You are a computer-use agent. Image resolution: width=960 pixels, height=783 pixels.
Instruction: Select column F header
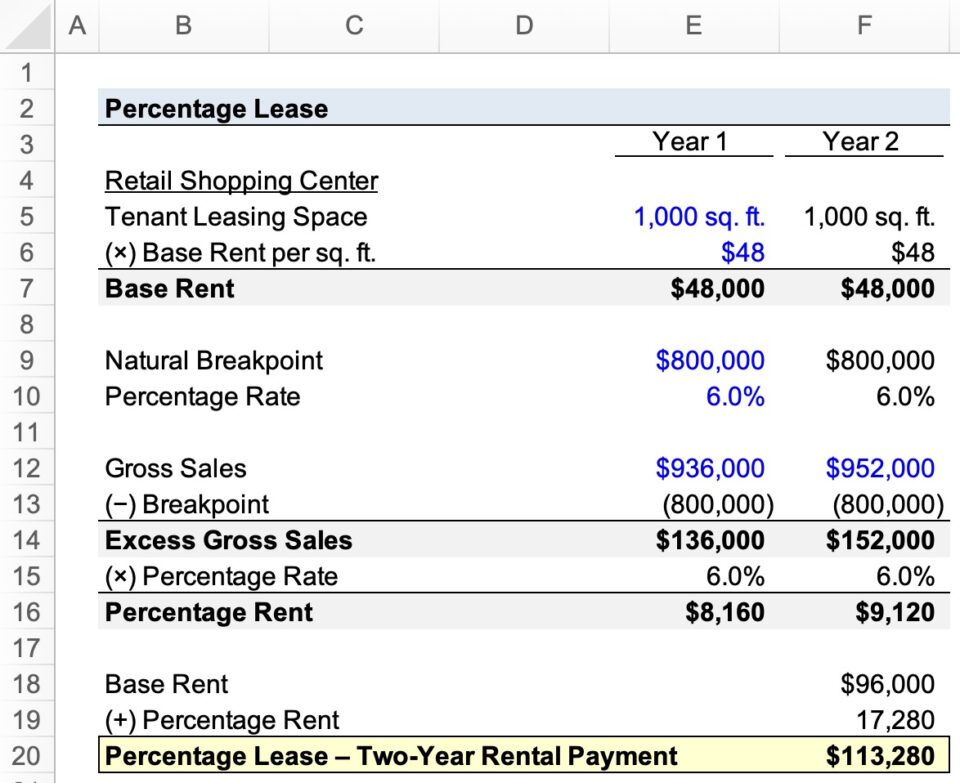pyautogui.click(x=863, y=27)
